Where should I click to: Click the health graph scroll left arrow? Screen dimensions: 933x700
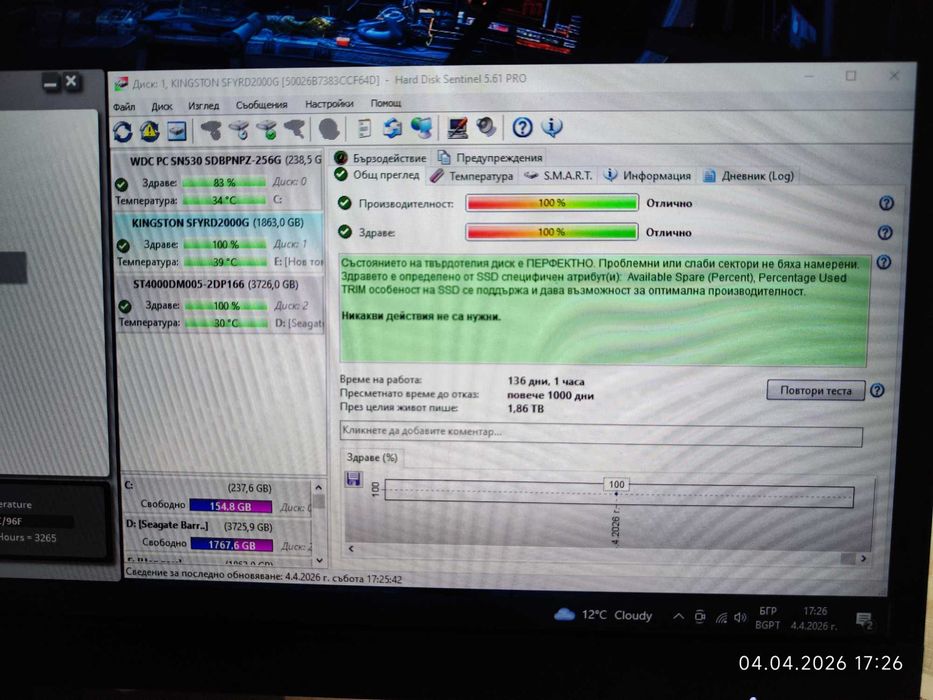(350, 548)
